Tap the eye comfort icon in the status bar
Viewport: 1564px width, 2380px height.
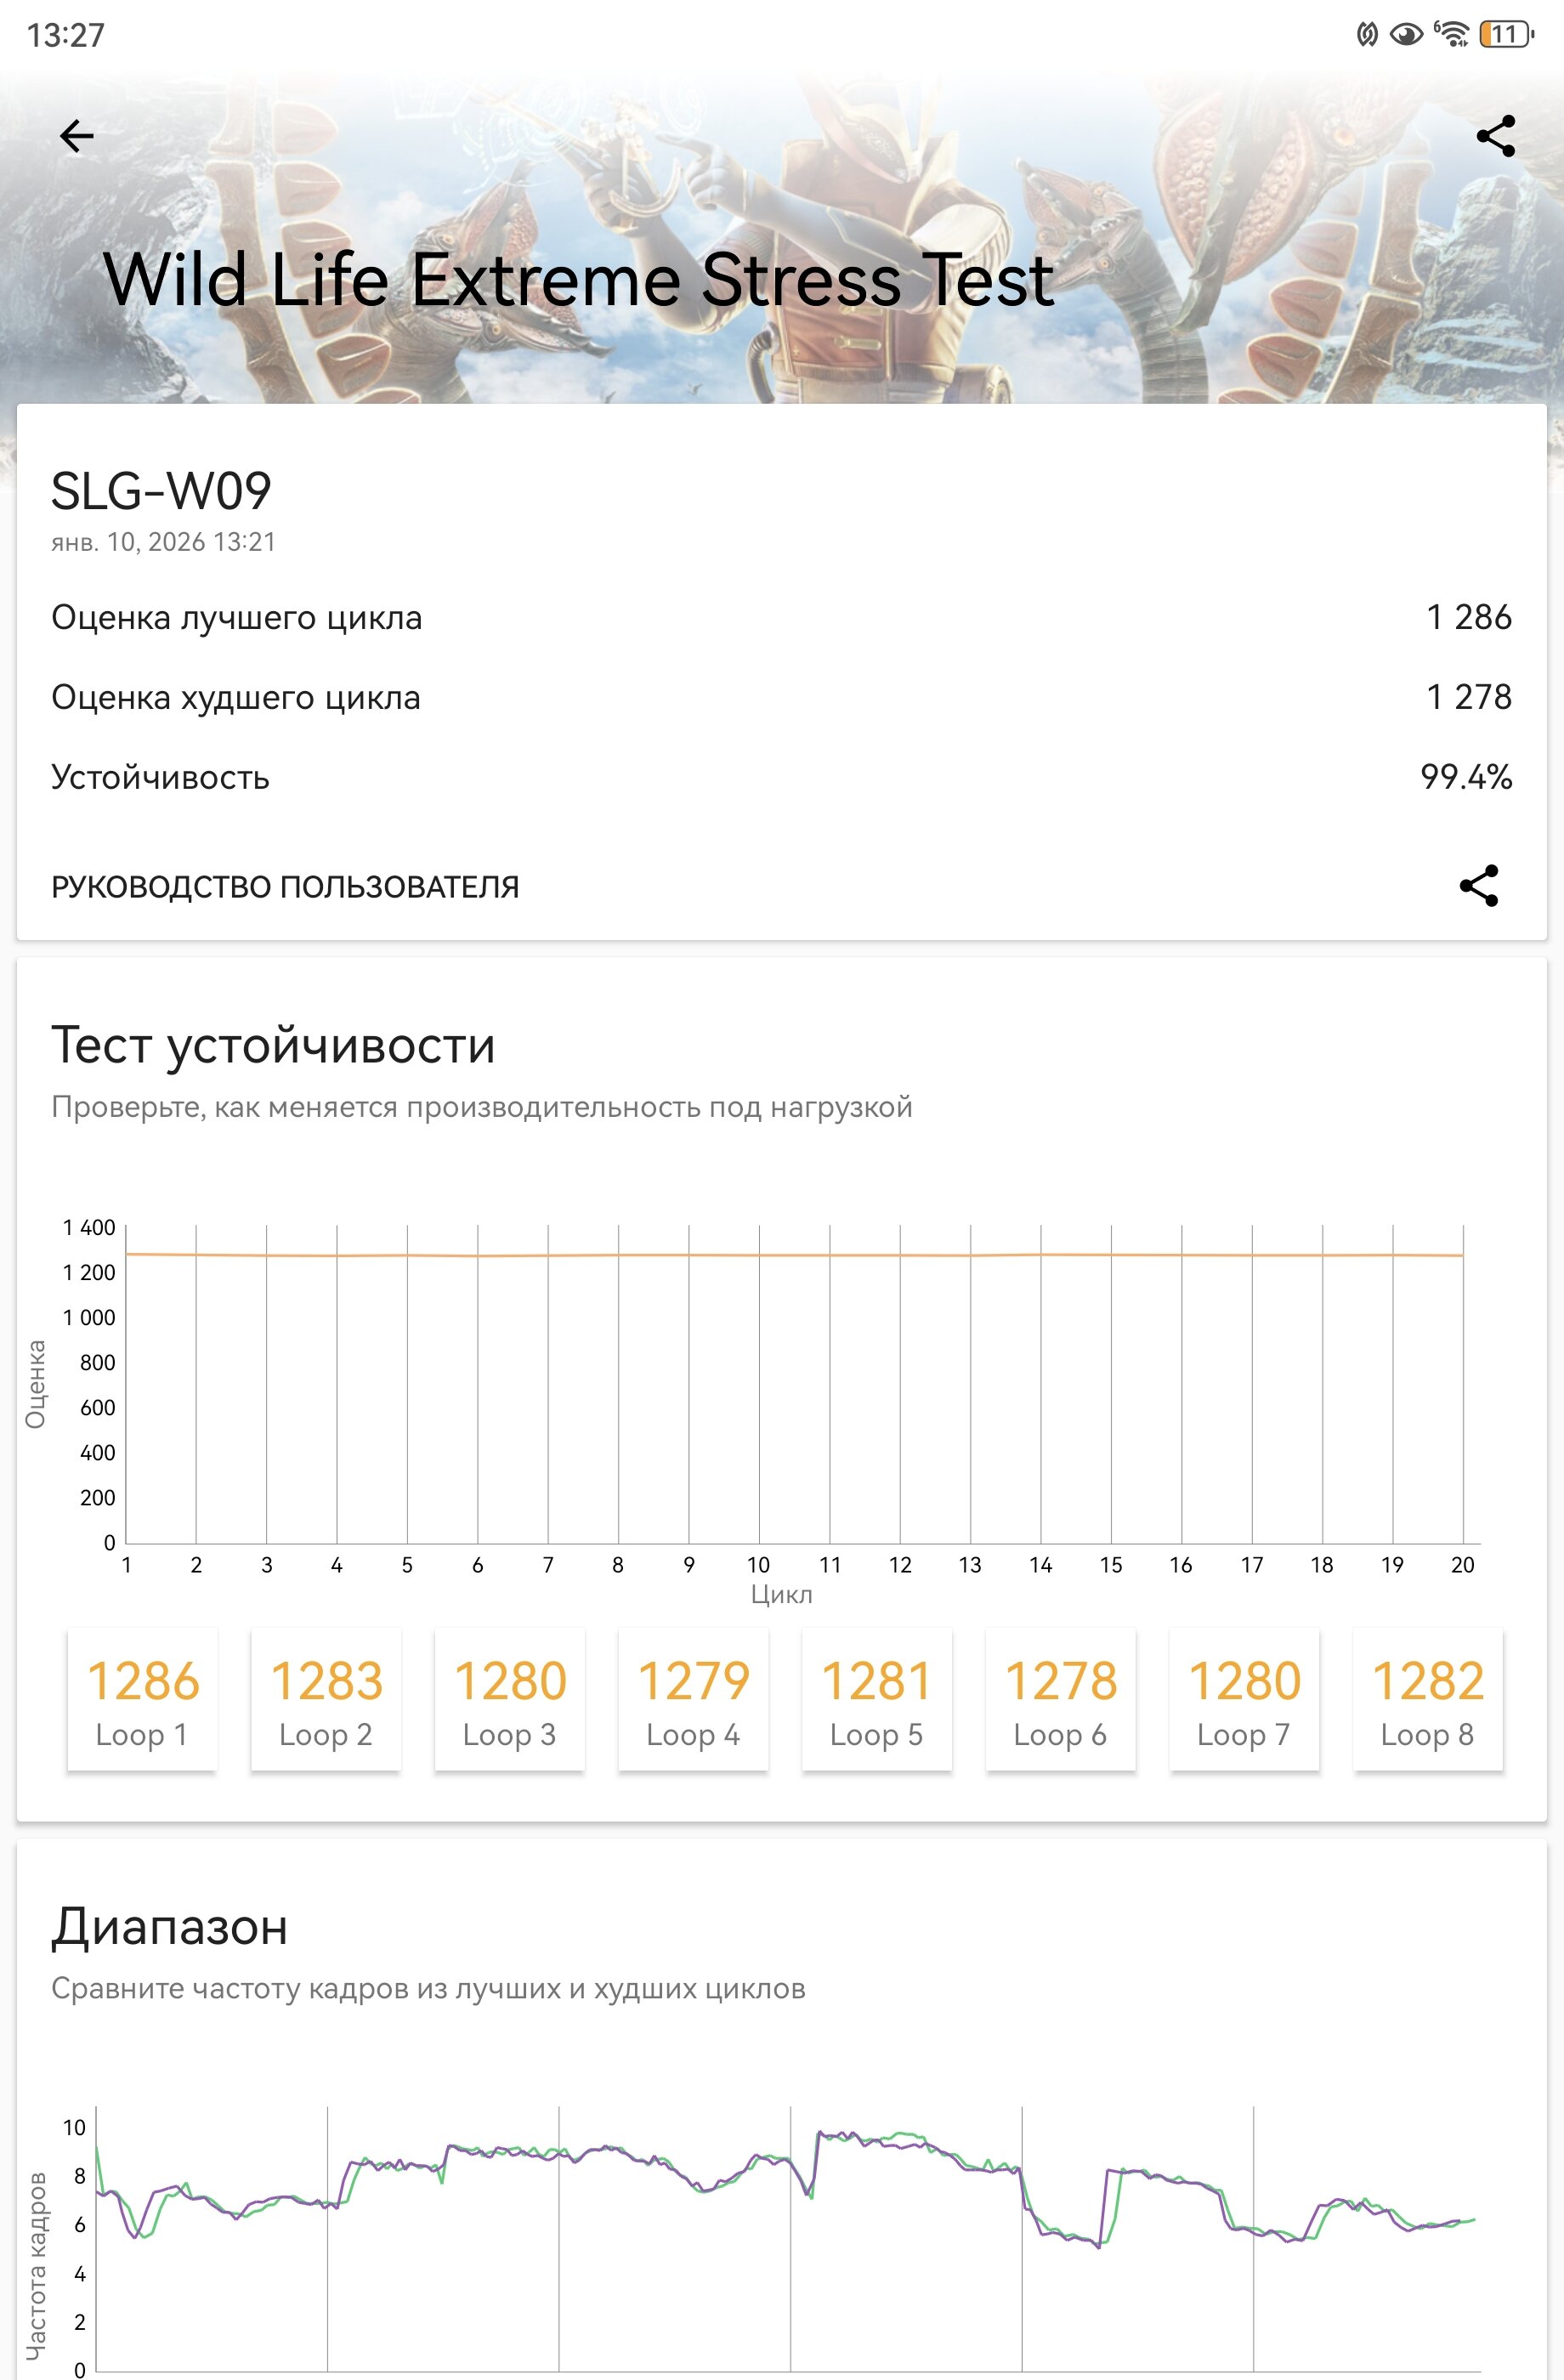pos(1406,35)
